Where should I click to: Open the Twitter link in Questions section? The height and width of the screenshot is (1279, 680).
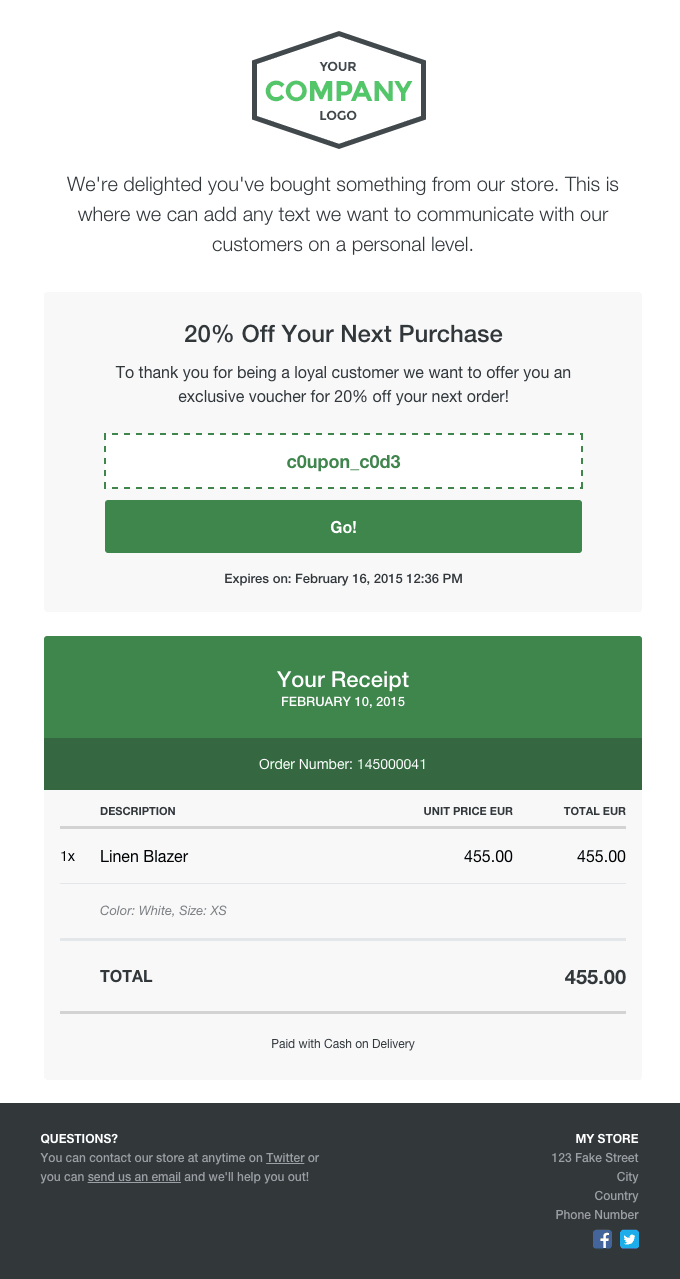[285, 1158]
